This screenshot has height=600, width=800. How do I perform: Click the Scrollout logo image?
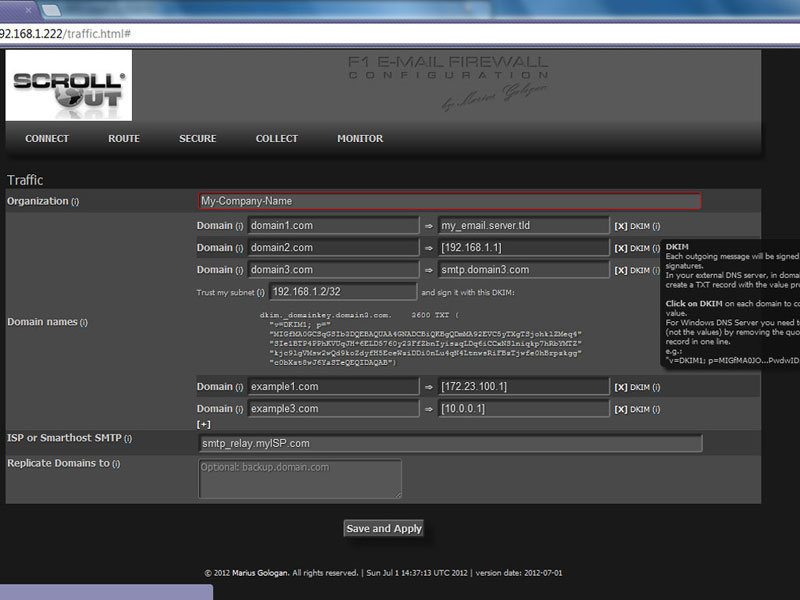coord(69,86)
